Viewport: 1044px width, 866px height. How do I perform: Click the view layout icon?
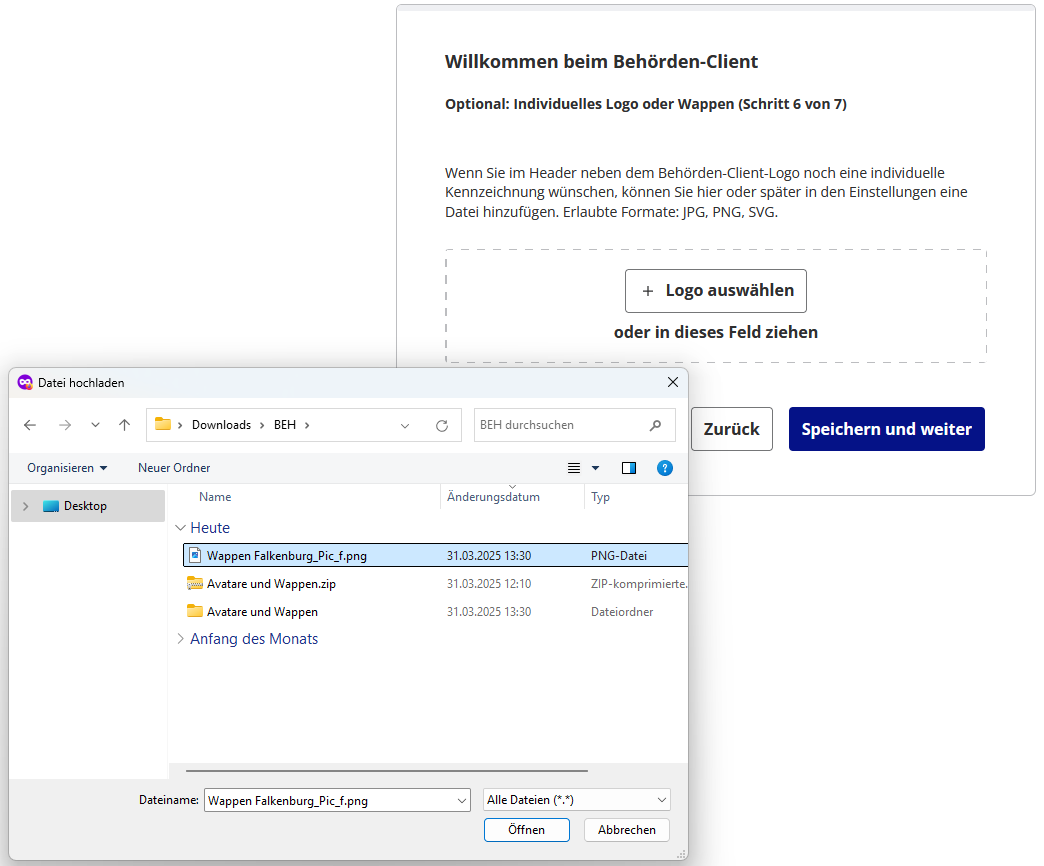(574, 468)
